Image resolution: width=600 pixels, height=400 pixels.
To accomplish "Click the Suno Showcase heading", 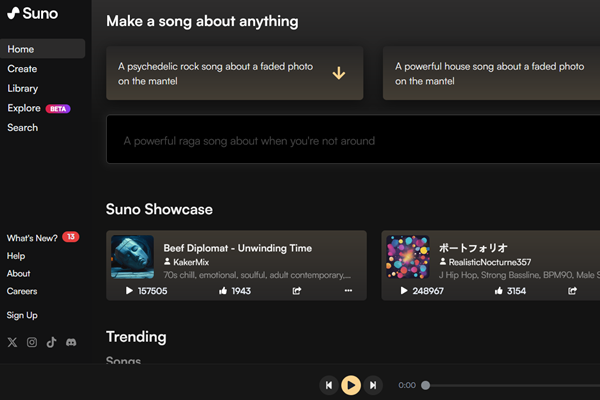I will pos(159,209).
